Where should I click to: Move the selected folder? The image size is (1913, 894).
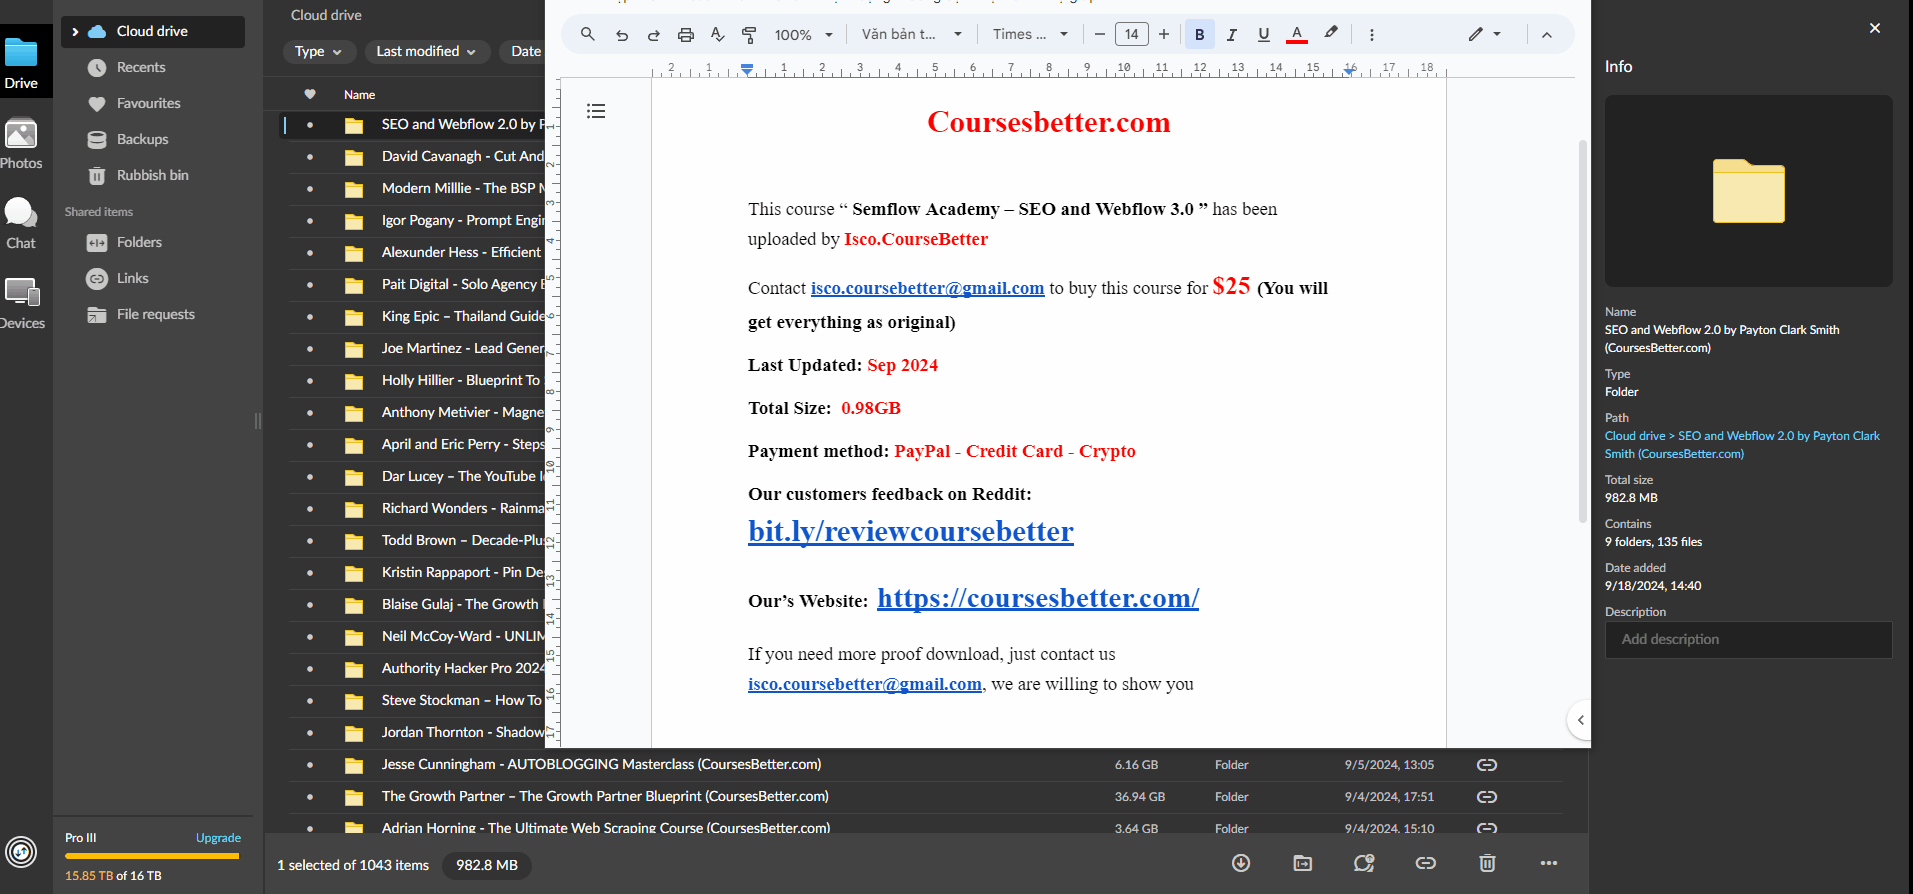(1303, 863)
